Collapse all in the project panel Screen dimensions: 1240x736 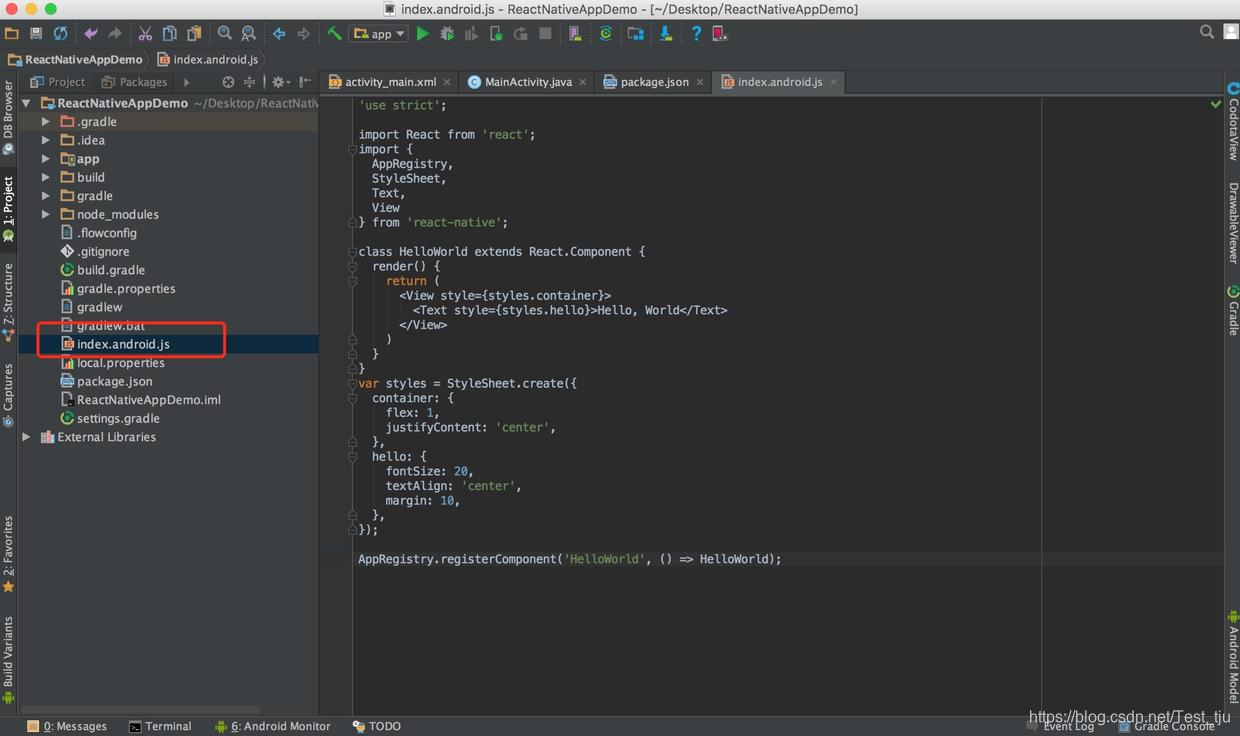(x=250, y=82)
